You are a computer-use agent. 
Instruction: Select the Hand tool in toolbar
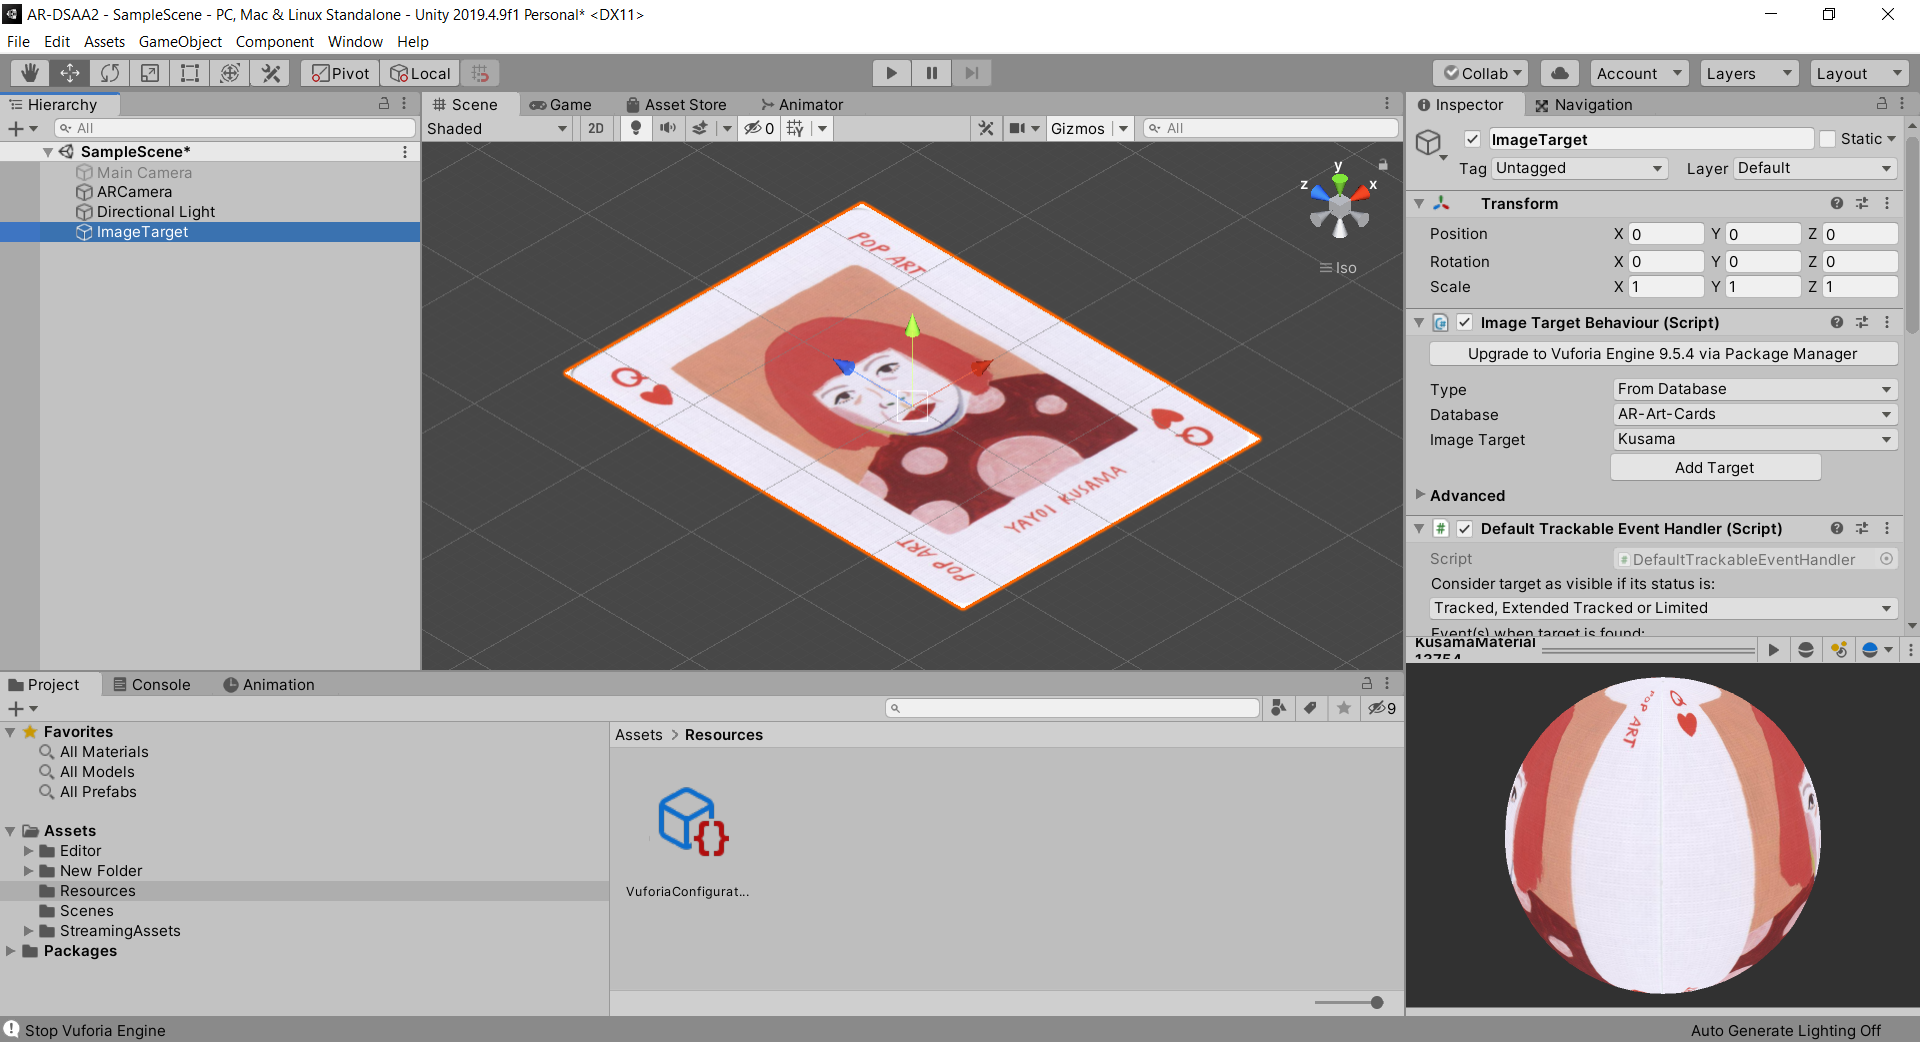pos(30,73)
